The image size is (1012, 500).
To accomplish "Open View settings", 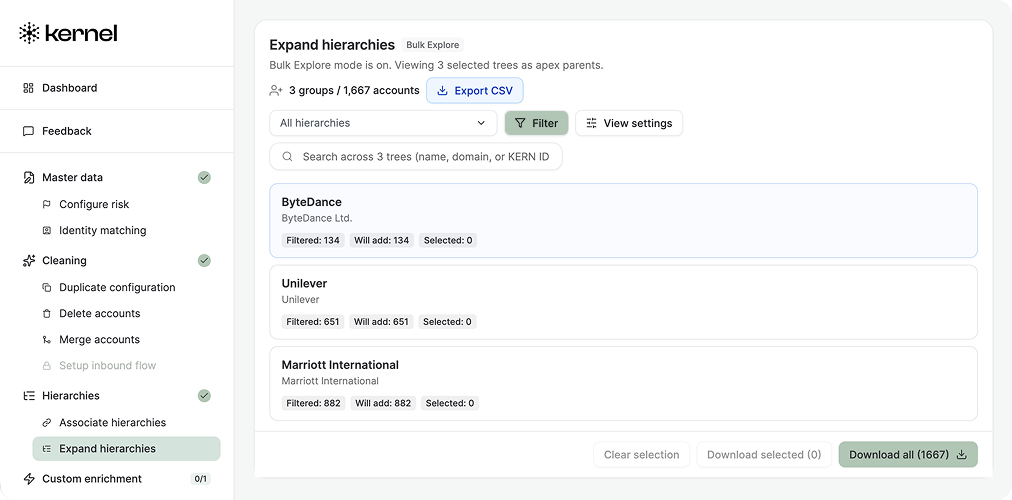I will click(x=629, y=123).
